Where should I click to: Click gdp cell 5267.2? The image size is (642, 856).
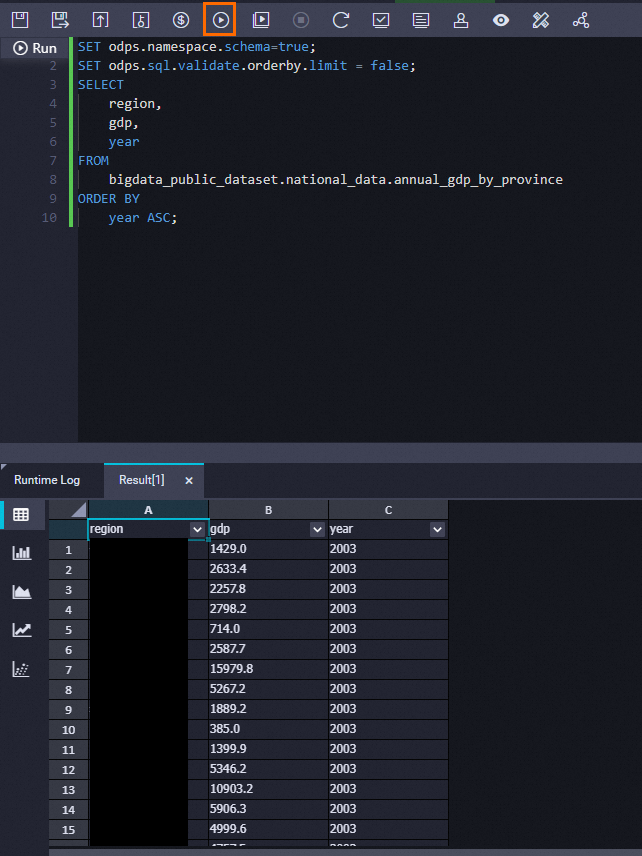268,689
